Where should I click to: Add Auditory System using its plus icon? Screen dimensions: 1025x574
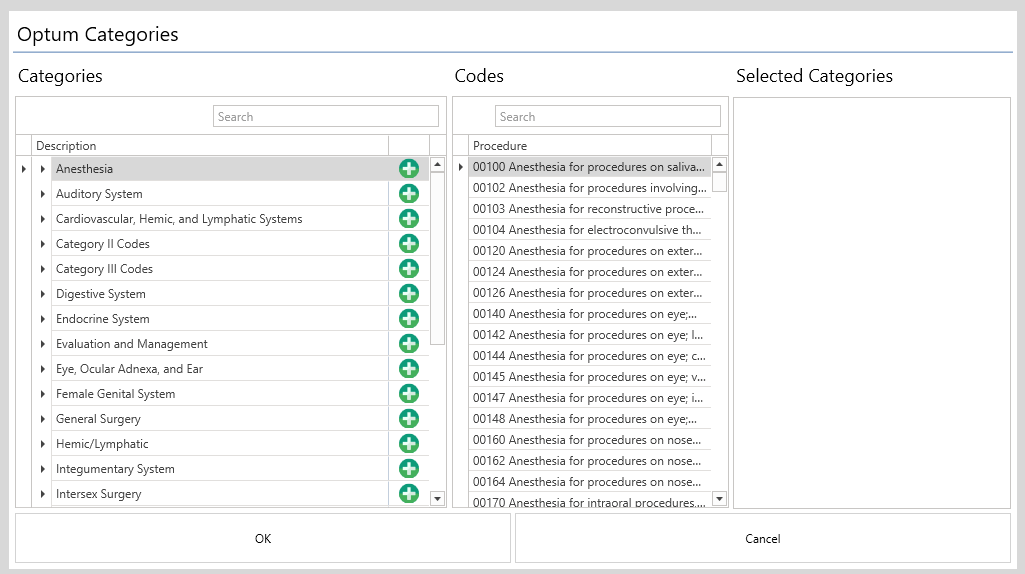[x=409, y=194]
